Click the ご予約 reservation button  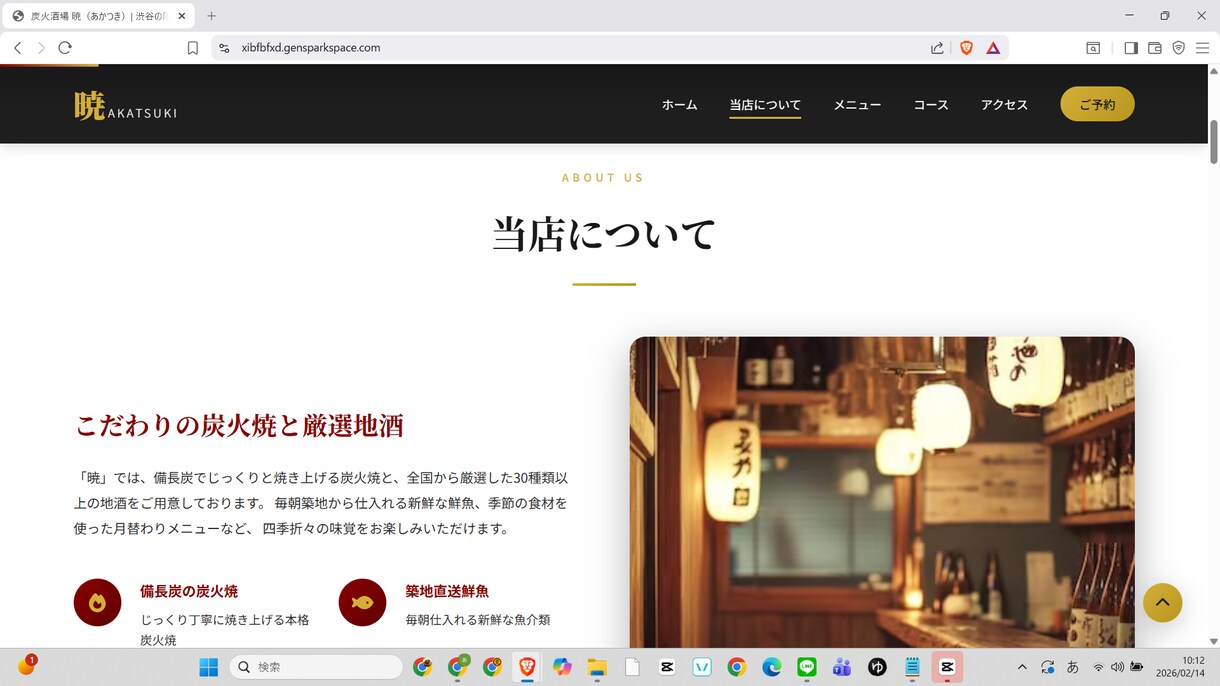(x=1097, y=104)
